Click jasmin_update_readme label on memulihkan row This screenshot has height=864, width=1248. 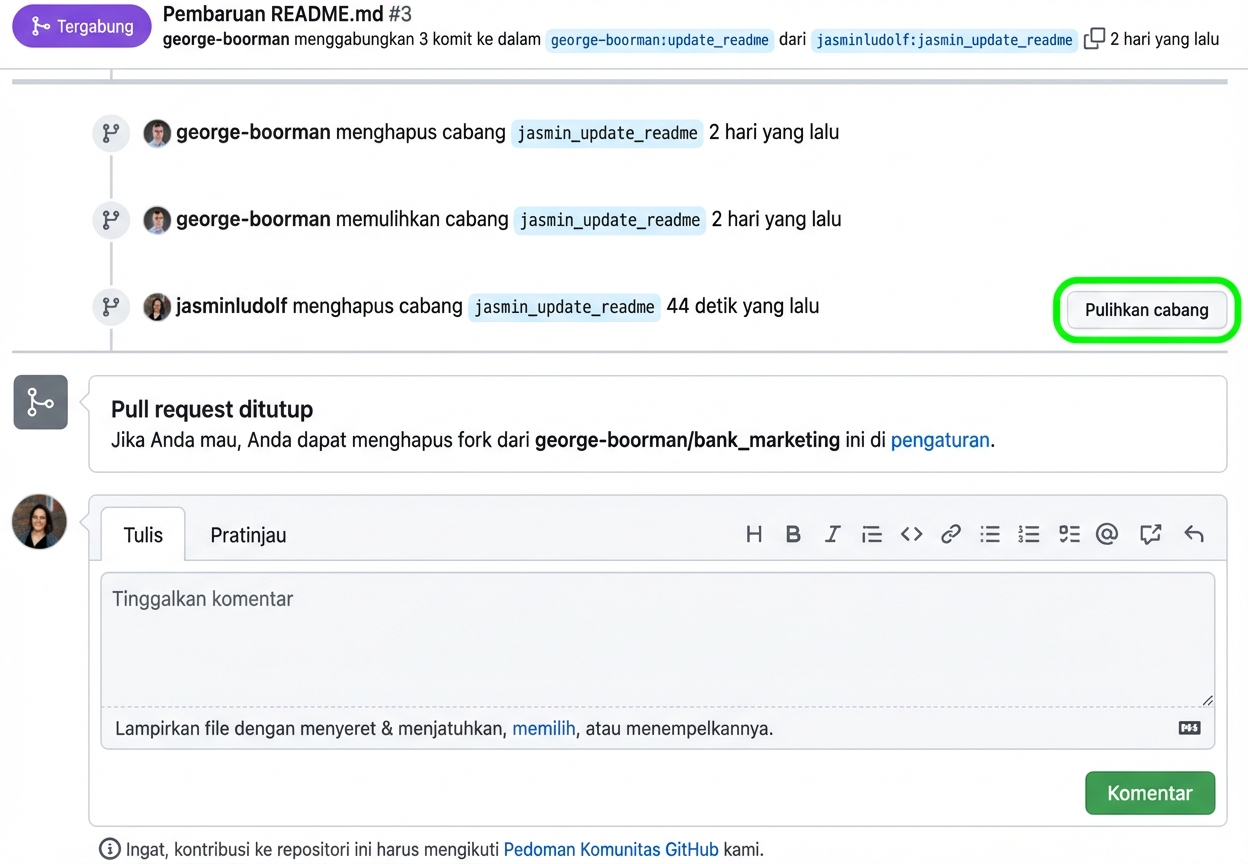tap(610, 220)
